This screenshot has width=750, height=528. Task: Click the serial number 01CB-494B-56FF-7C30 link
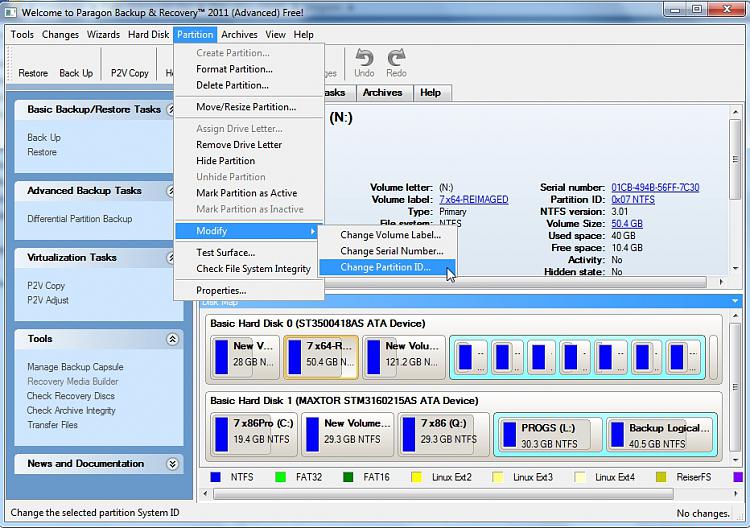point(655,187)
